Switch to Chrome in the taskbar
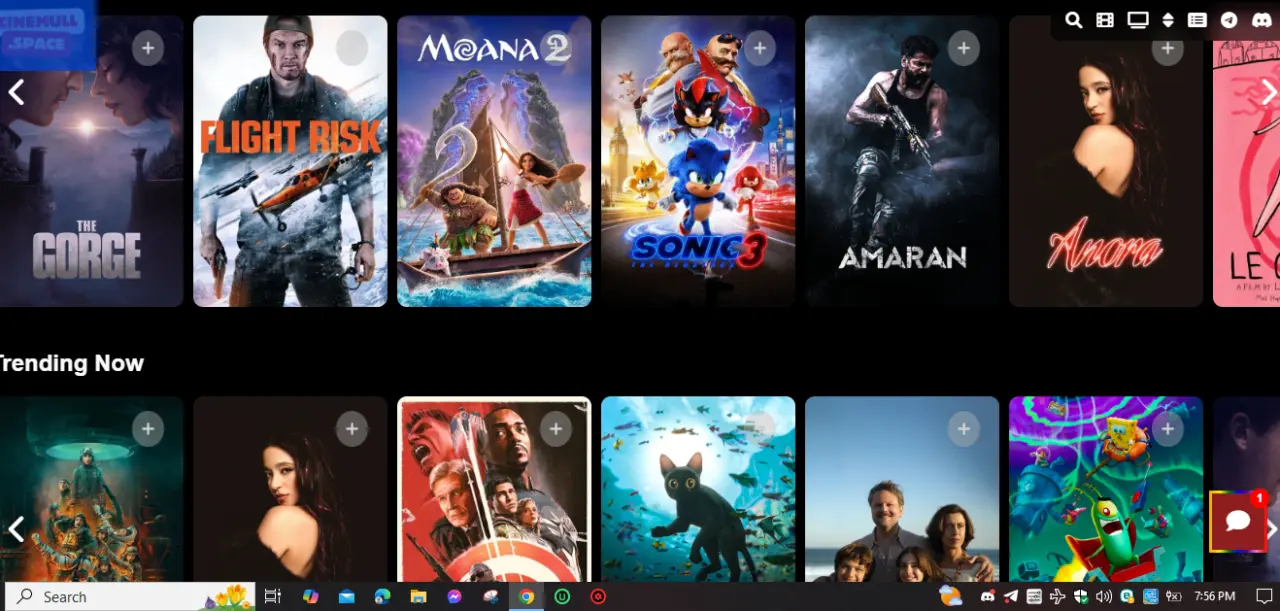Viewport: 1280px width, 611px height. (526, 597)
